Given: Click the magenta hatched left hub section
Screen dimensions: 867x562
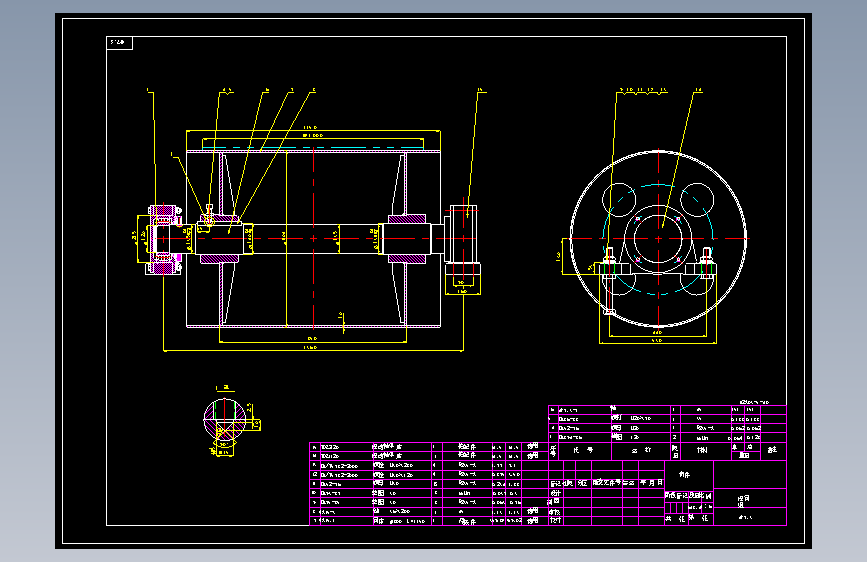Looking at the screenshot, I should 220,239.
